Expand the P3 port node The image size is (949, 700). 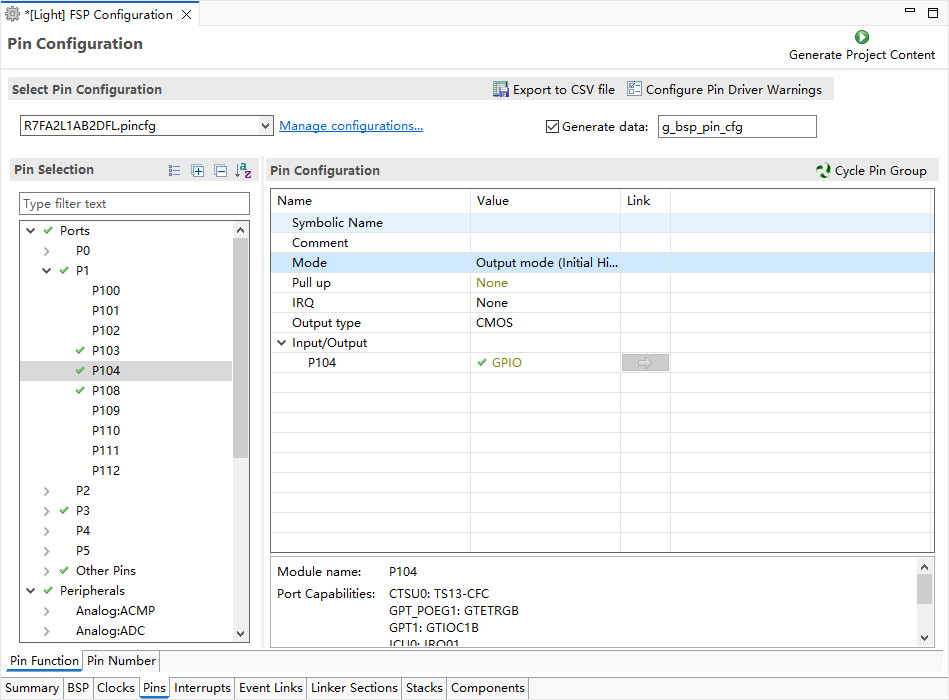point(47,511)
